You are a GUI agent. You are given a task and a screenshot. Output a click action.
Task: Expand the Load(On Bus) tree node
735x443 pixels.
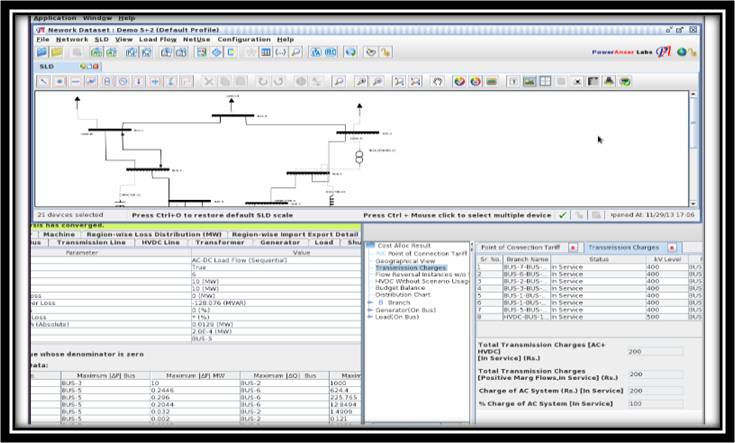[x=370, y=317]
